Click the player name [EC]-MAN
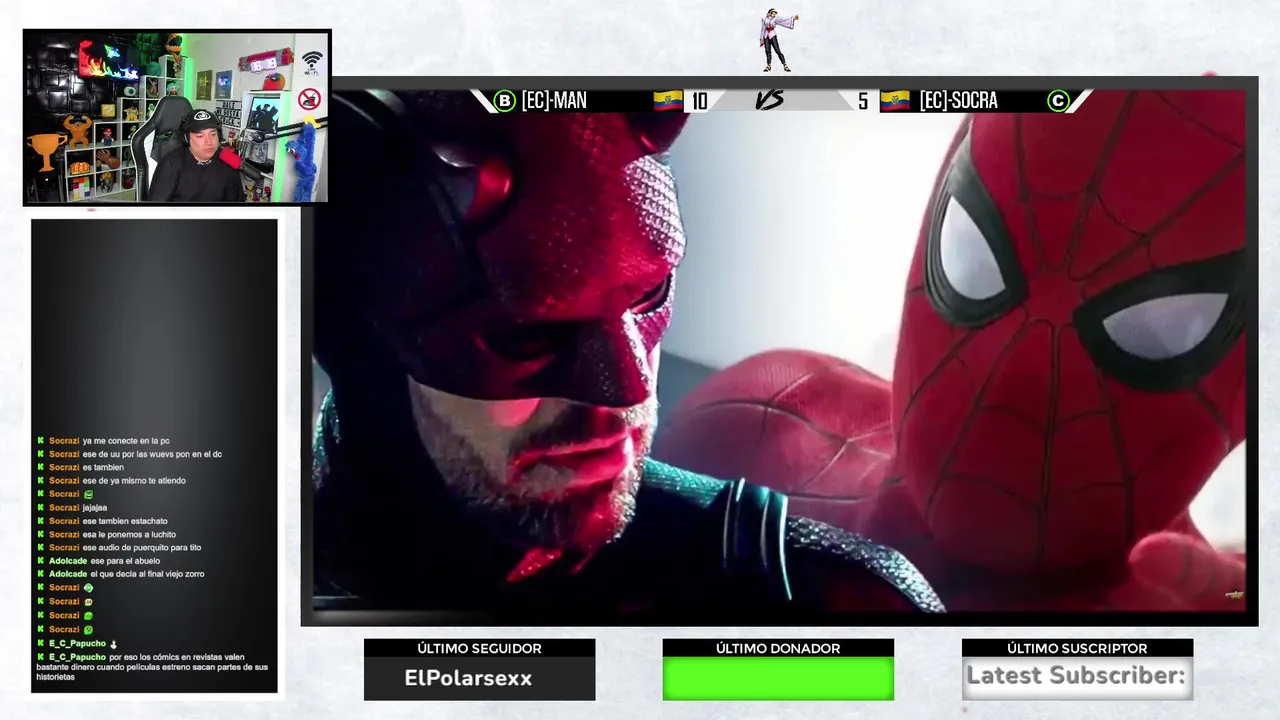The image size is (1280, 720). [x=554, y=101]
